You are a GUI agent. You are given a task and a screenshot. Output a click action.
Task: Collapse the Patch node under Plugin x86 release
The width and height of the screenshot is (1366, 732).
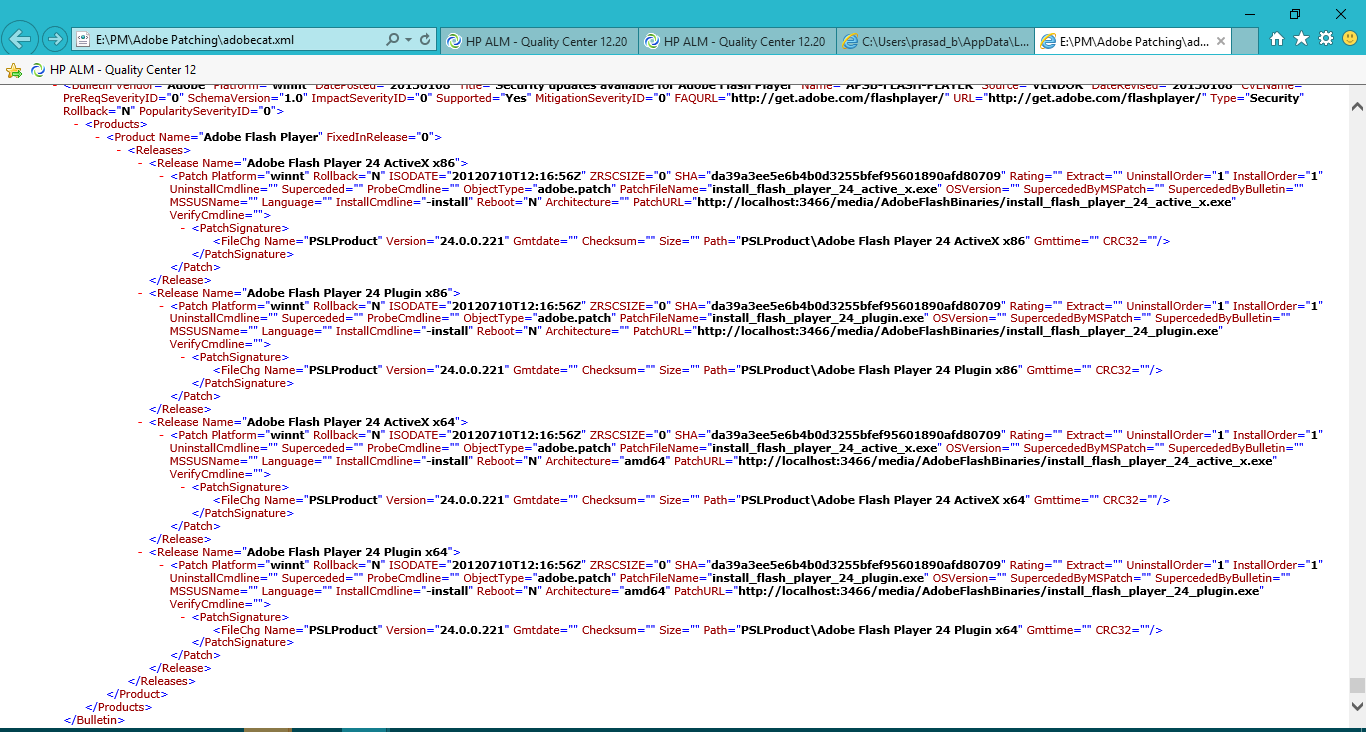tap(162, 306)
